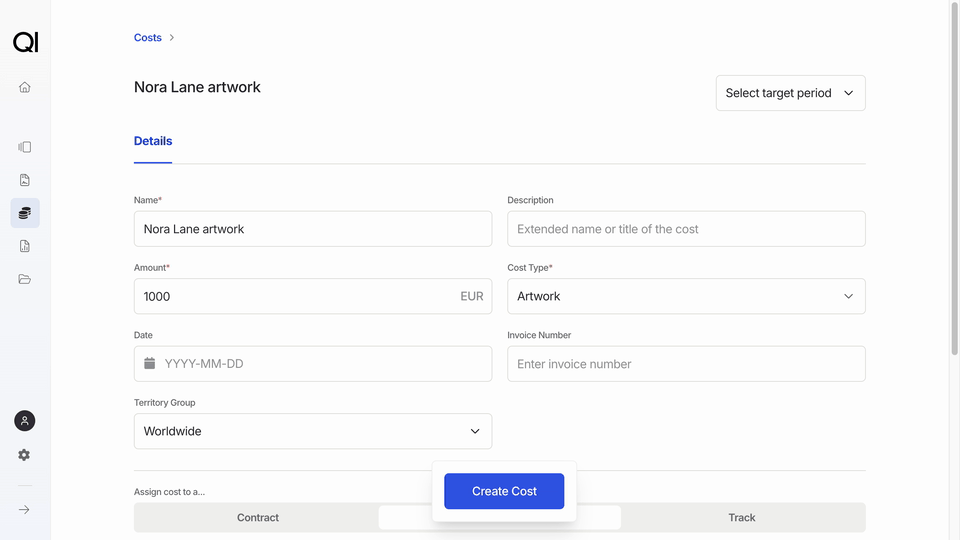Image resolution: width=960 pixels, height=540 pixels.
Task: Open the catalog panel icon in sidebar
Action: [x=24, y=147]
